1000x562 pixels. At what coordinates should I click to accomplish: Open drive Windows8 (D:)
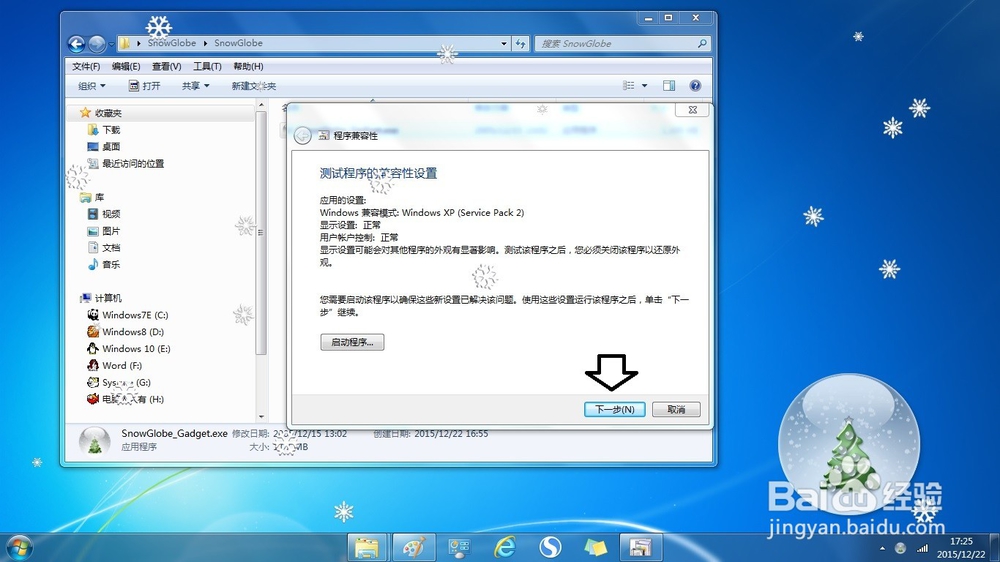click(x=133, y=332)
